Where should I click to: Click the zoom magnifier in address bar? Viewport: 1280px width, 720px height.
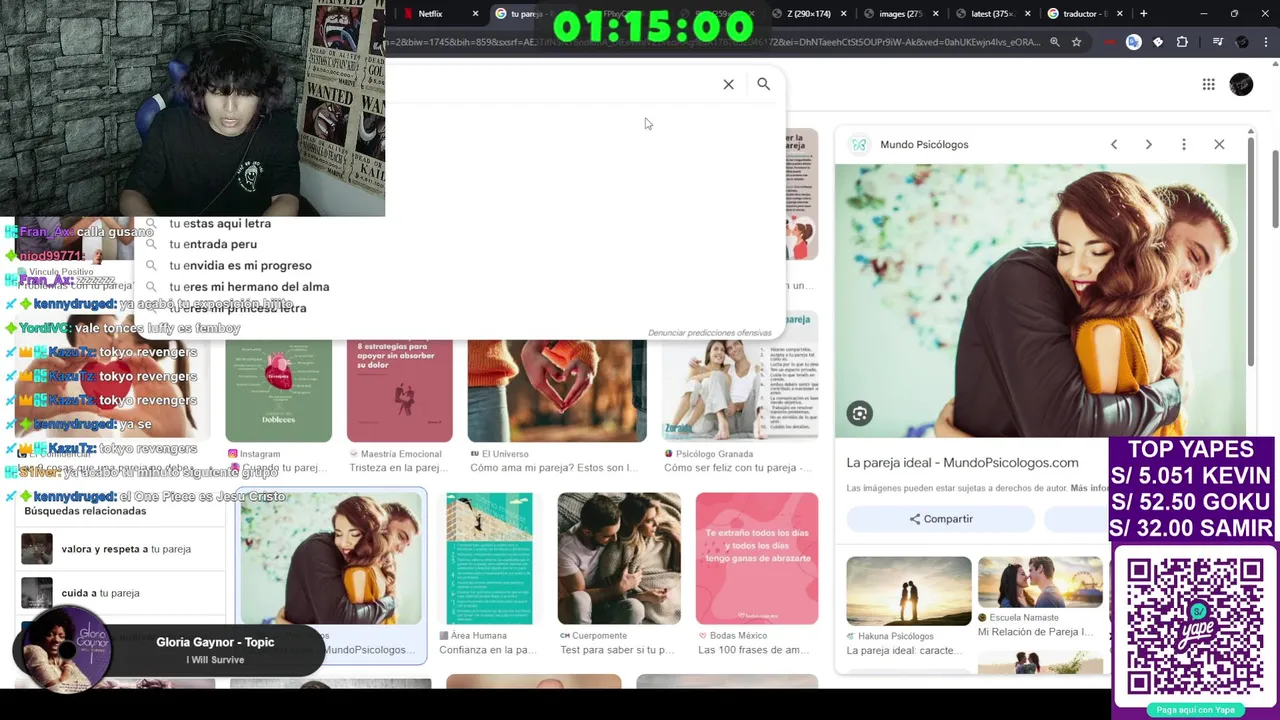[x=1054, y=42]
